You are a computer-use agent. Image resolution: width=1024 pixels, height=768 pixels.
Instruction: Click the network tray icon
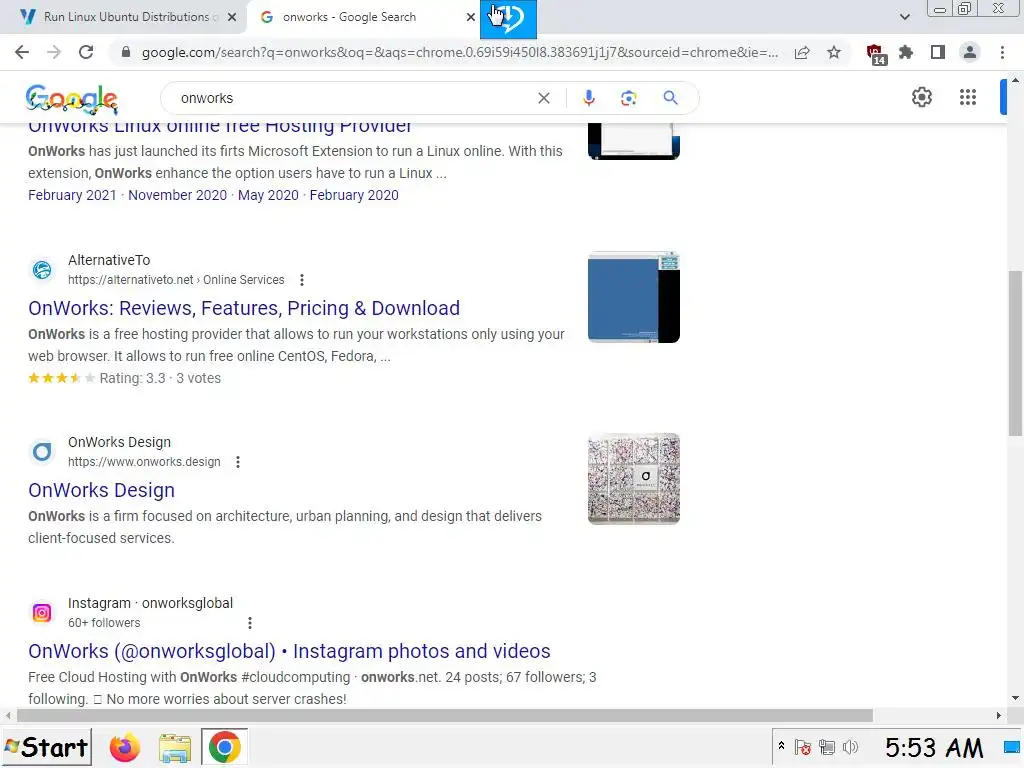coord(827,747)
